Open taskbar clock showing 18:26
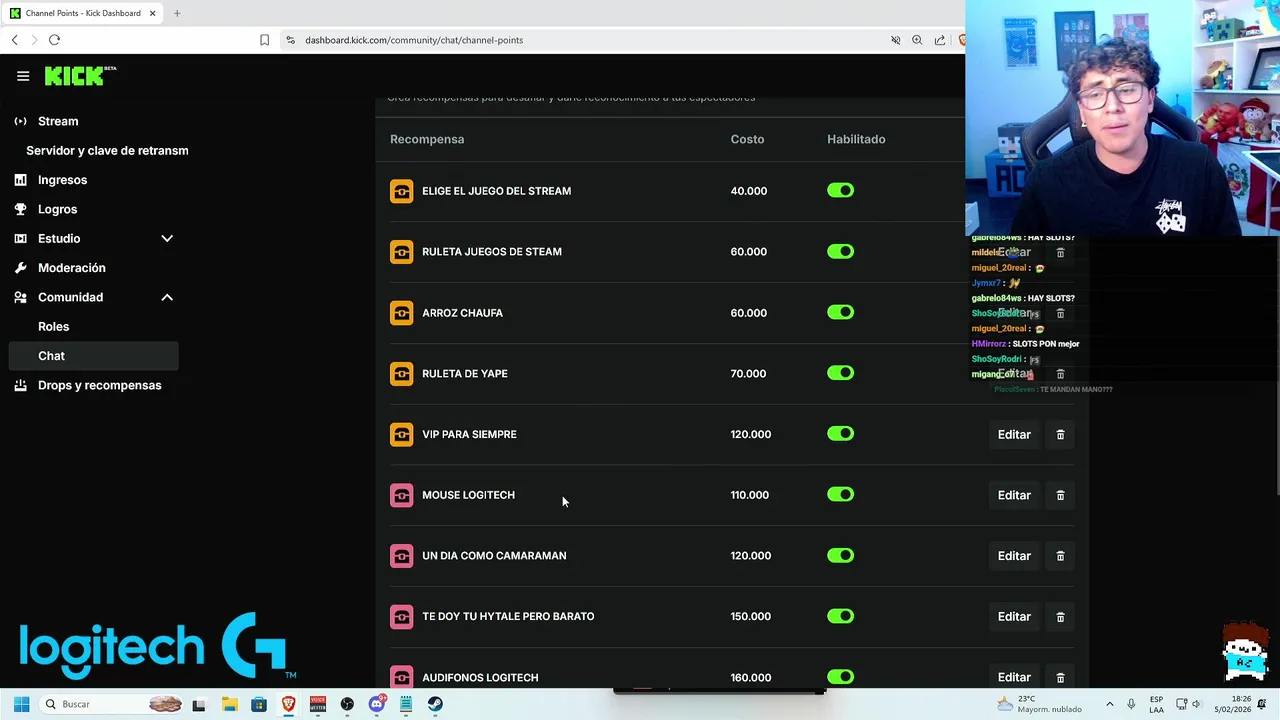The height and width of the screenshot is (720, 1280). [x=1233, y=704]
